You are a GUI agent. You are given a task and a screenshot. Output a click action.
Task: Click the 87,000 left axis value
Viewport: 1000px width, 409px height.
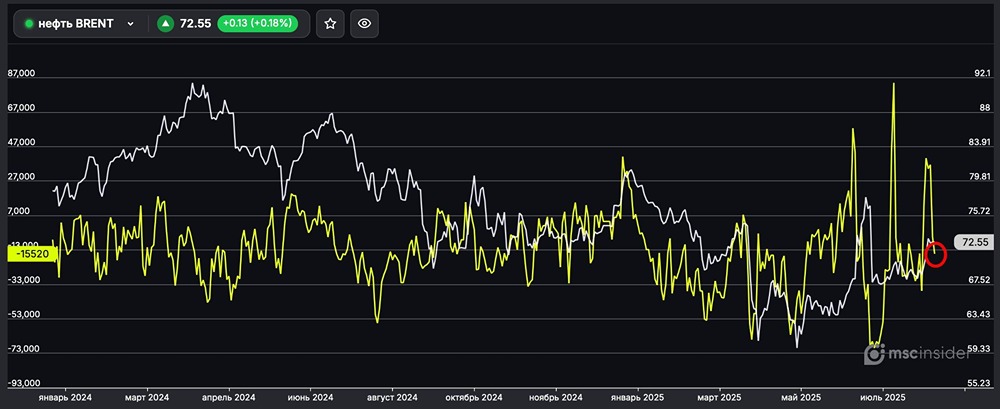[21, 74]
